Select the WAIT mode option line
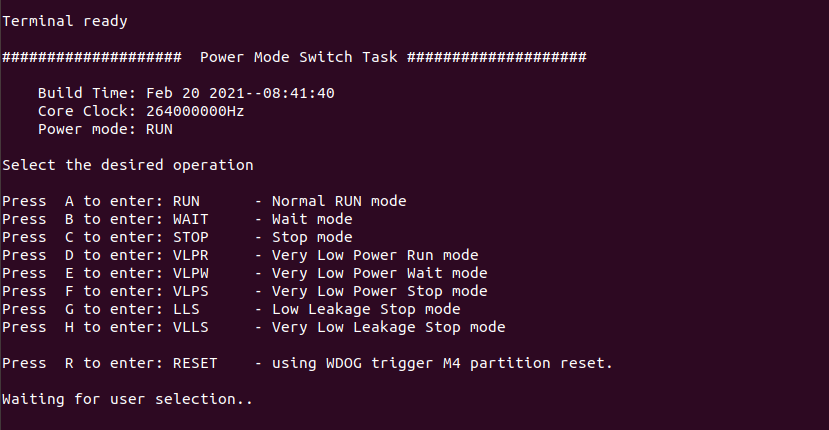This screenshot has height=430, width=829. pos(177,219)
